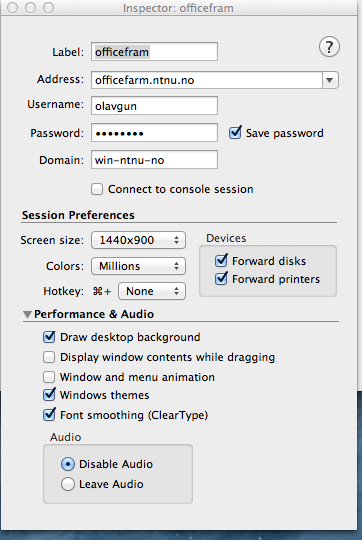Enable Window and menu animation
Screen dimensions: 362x540
(49, 377)
